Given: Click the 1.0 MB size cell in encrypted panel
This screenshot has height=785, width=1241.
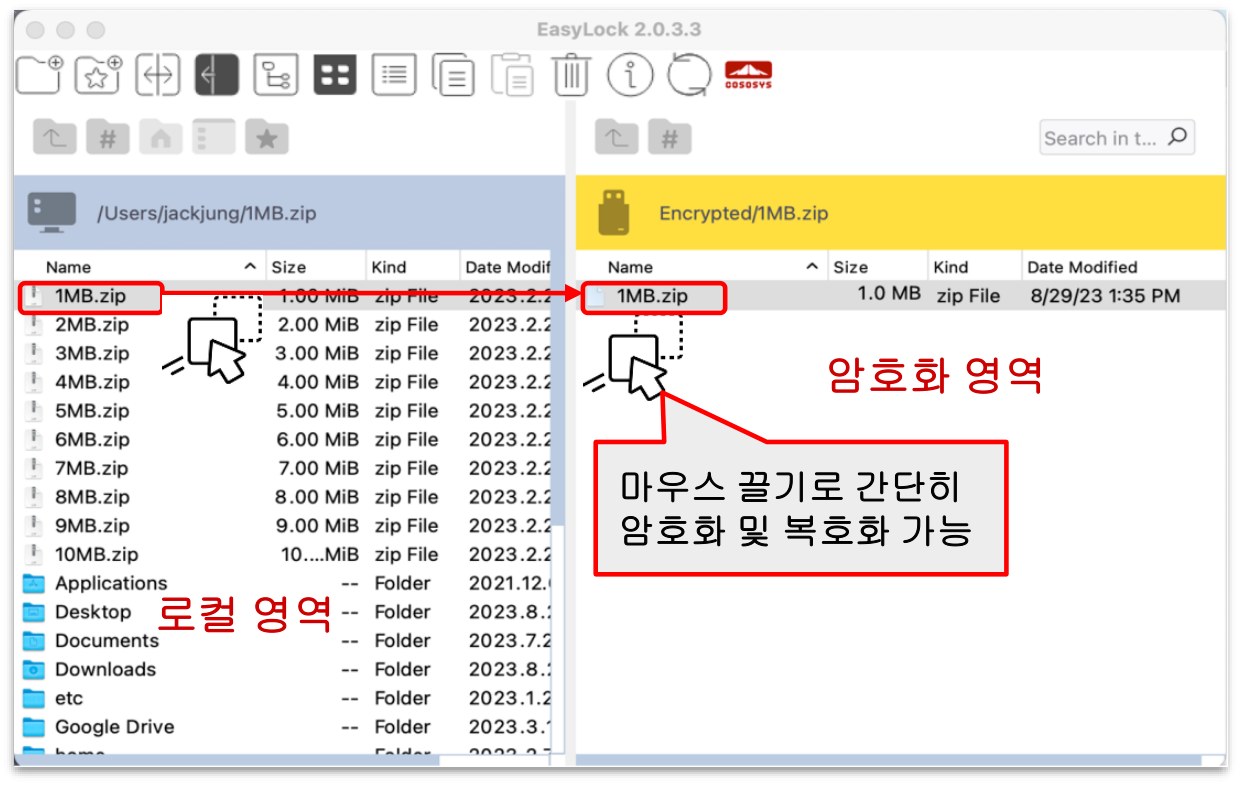Looking at the screenshot, I should click(x=889, y=295).
